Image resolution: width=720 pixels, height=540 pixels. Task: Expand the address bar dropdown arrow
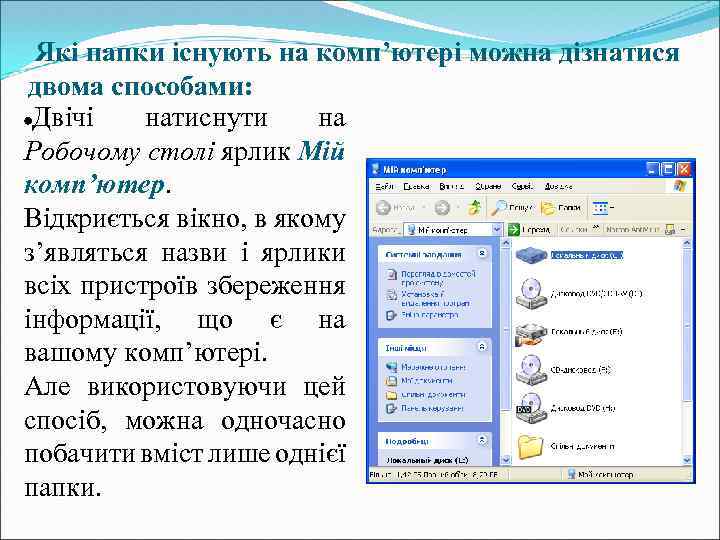pyautogui.click(x=497, y=229)
